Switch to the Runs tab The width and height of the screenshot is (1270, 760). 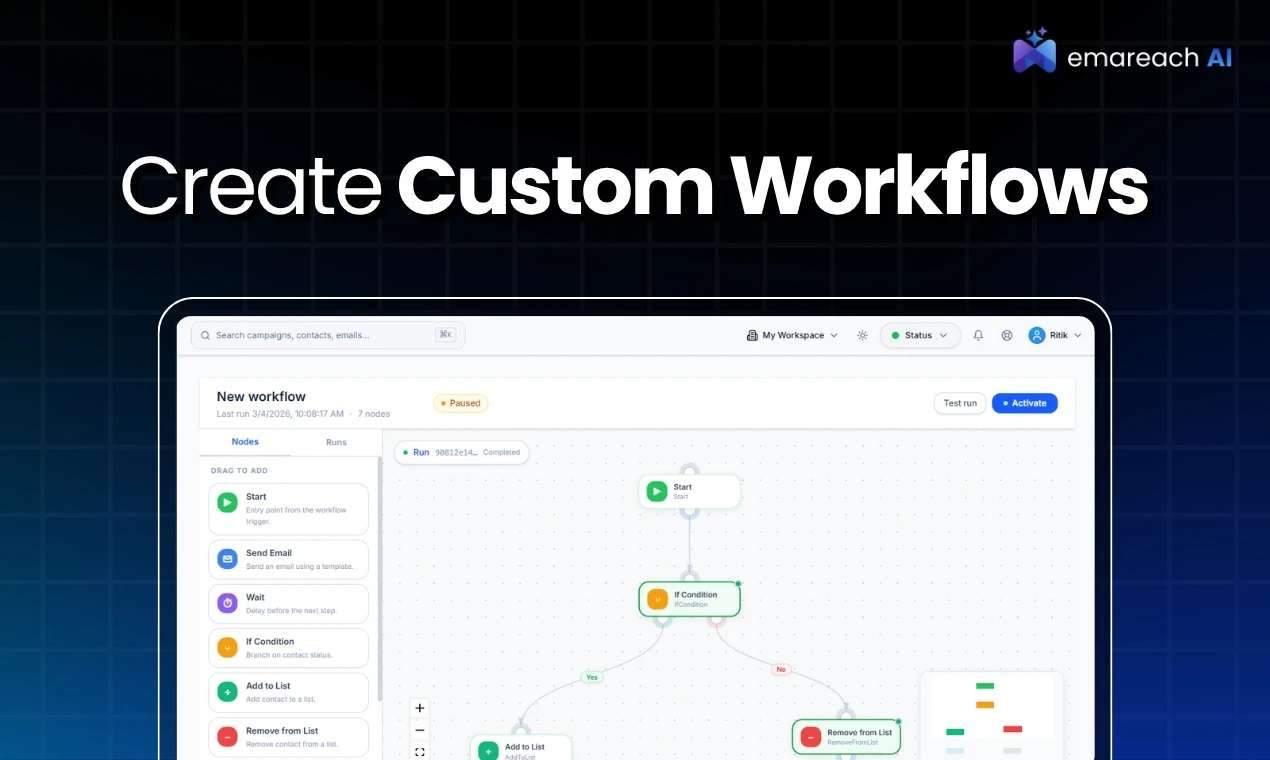[336, 442]
